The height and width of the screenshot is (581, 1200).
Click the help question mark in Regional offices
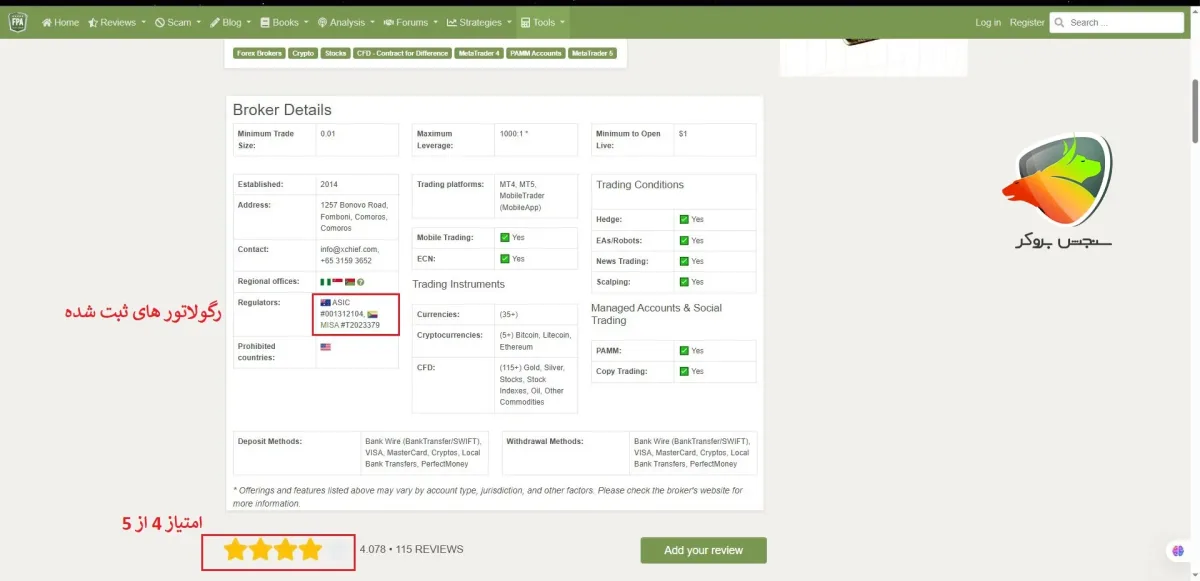[361, 282]
